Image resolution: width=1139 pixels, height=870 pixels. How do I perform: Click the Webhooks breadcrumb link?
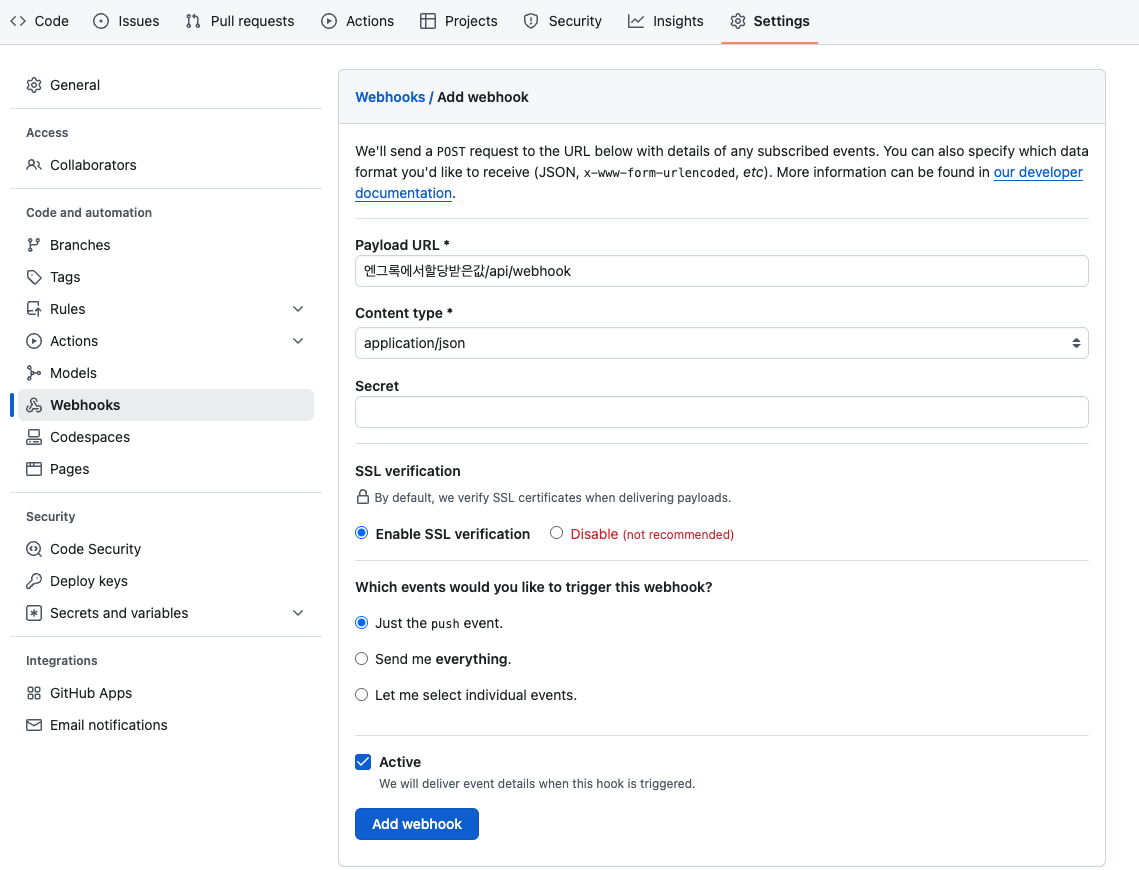point(390,97)
